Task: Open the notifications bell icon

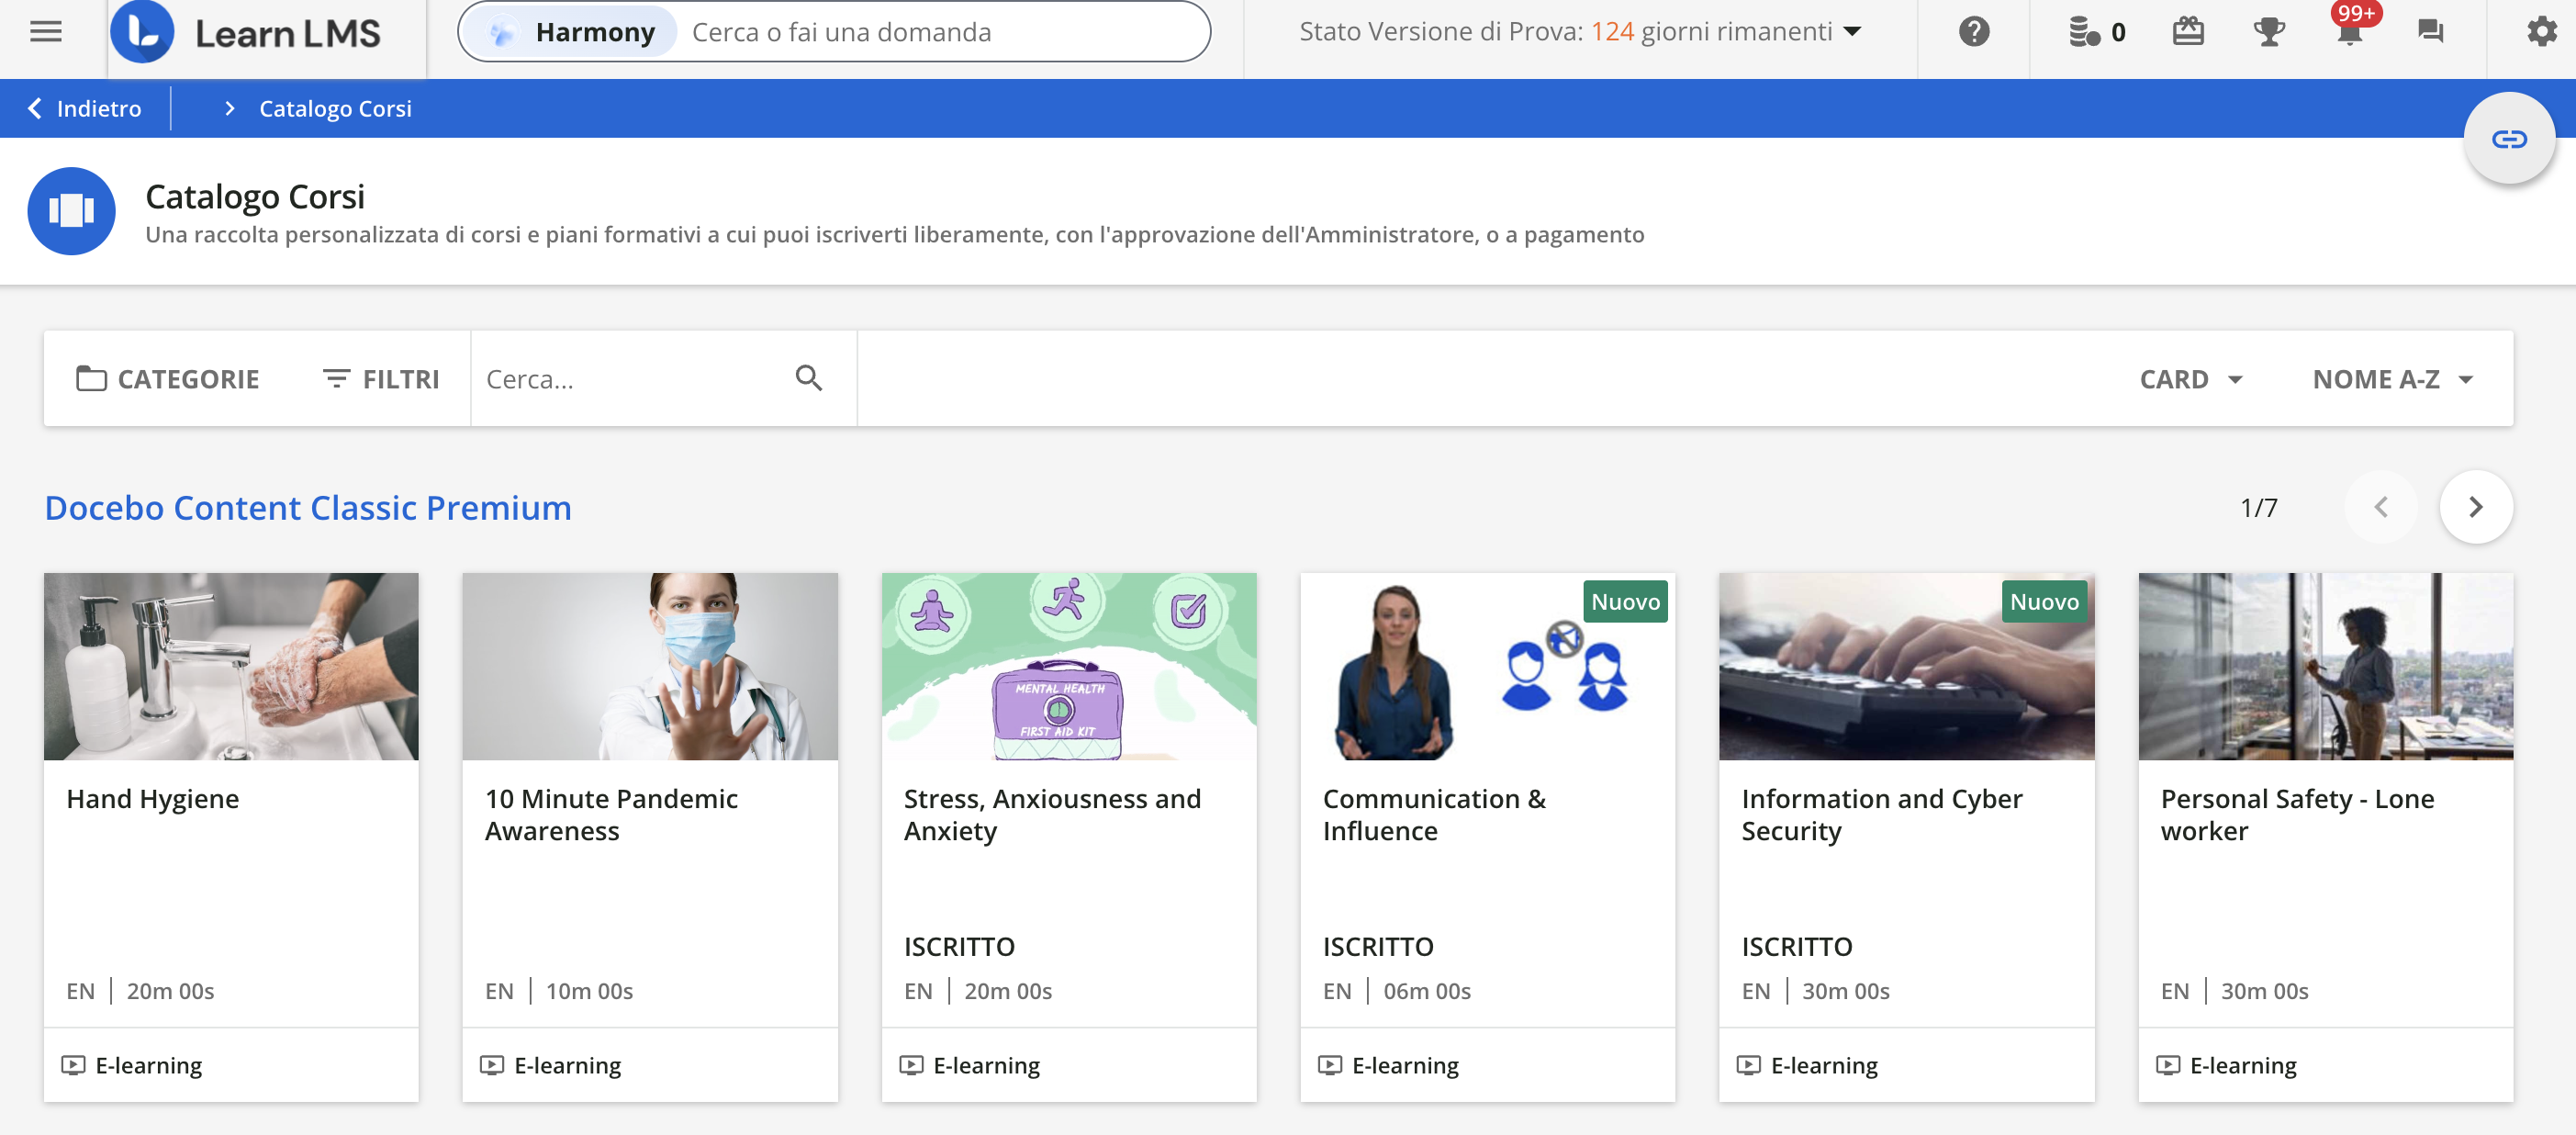Action: [2349, 32]
